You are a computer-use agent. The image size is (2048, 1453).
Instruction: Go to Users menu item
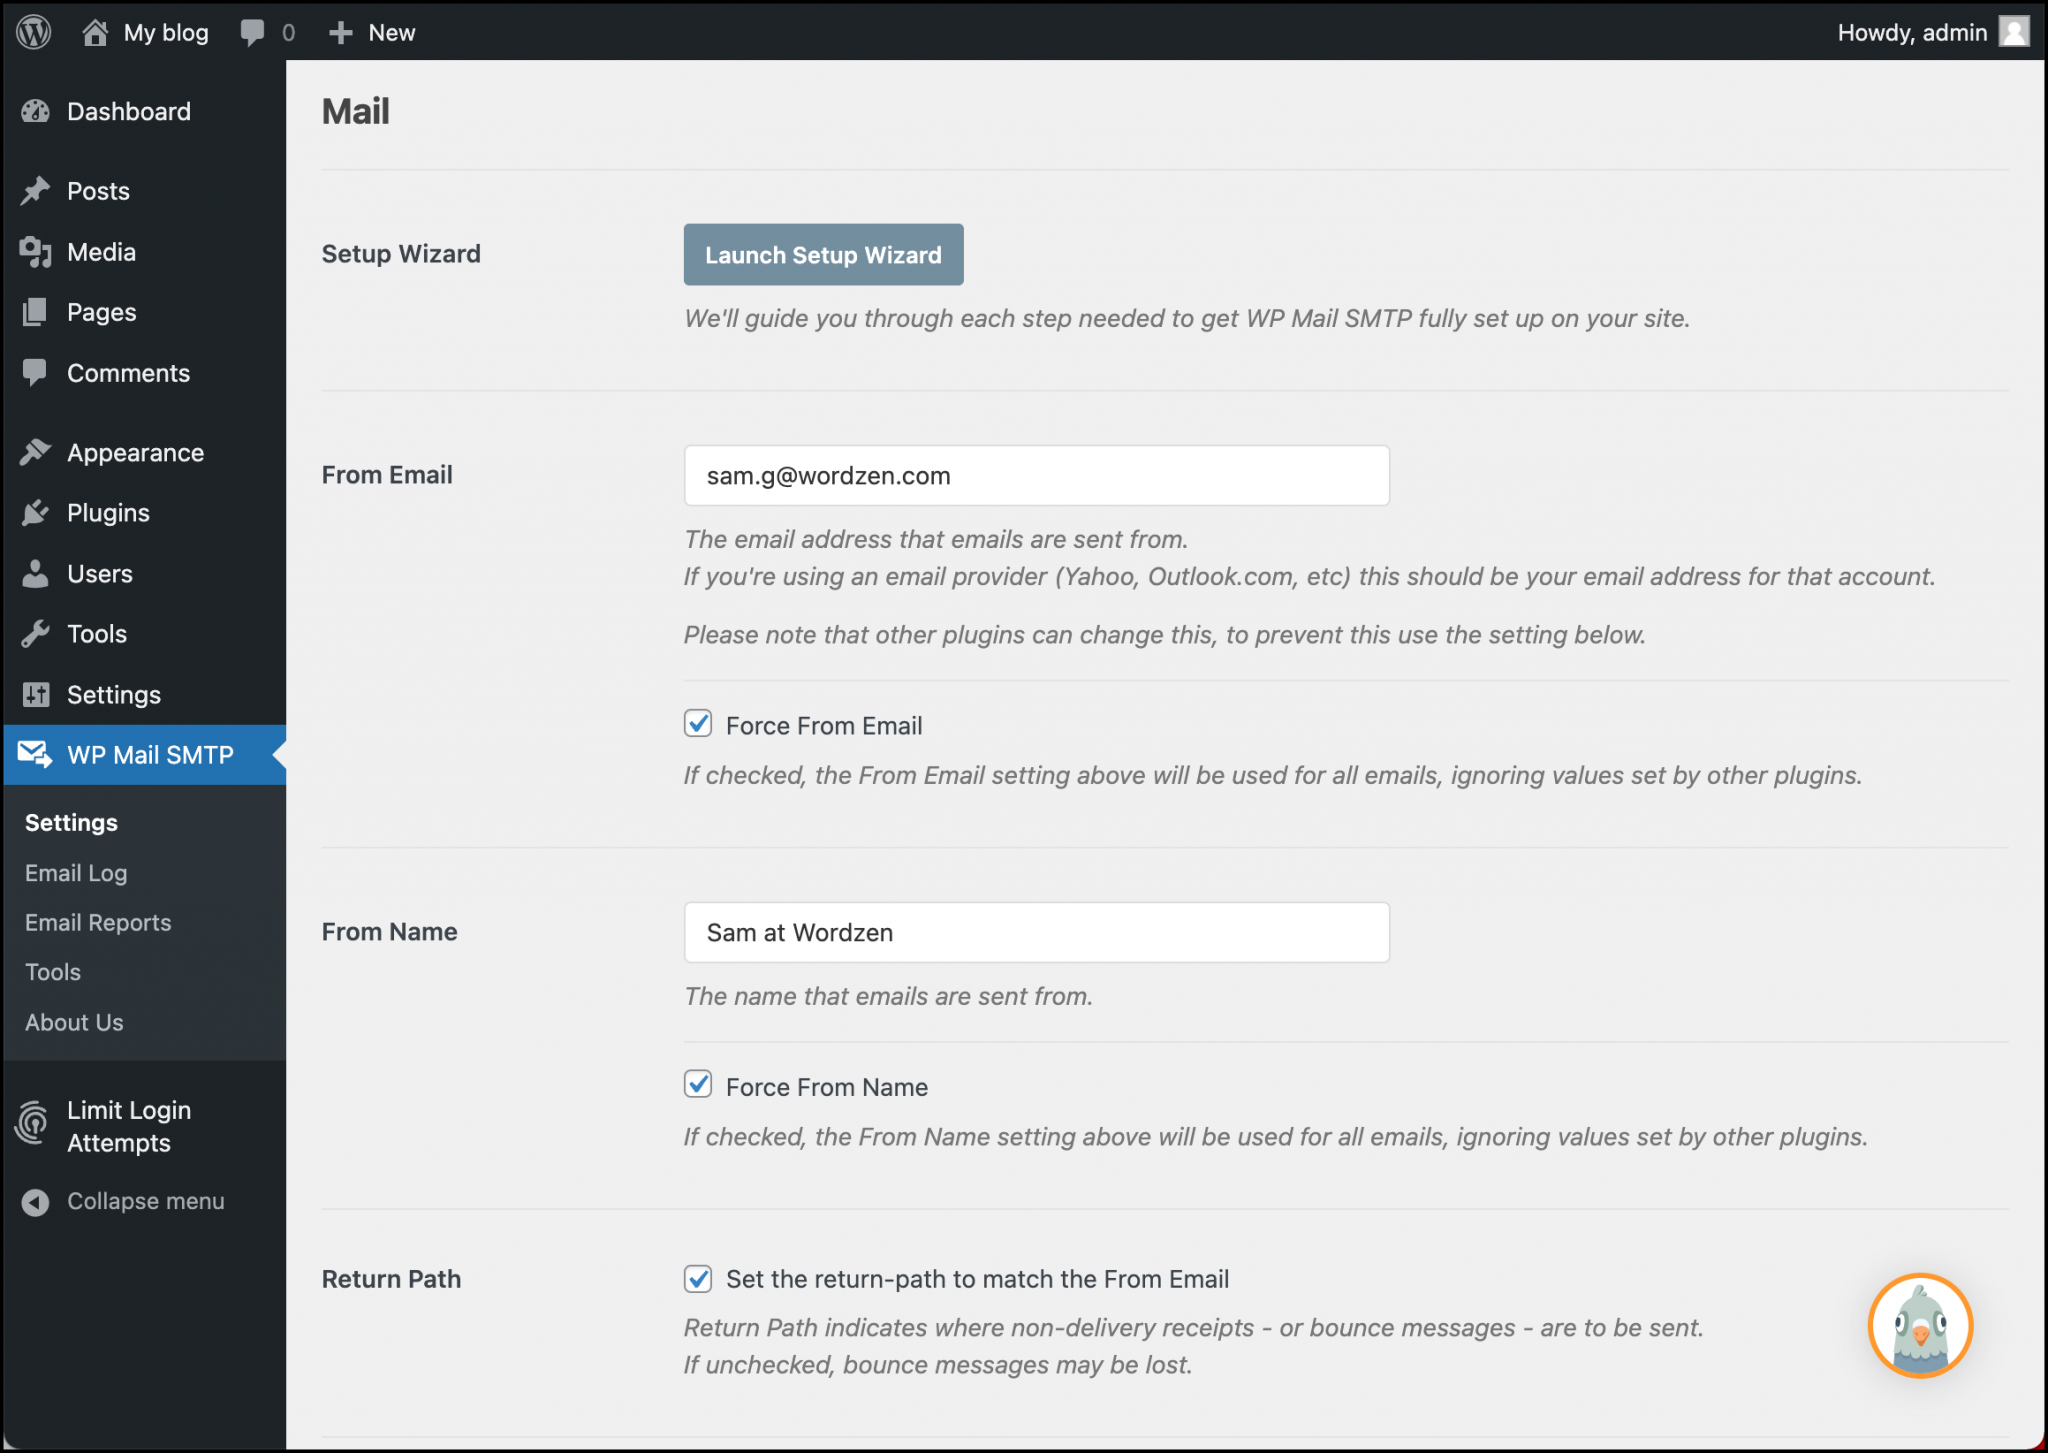pyautogui.click(x=144, y=574)
